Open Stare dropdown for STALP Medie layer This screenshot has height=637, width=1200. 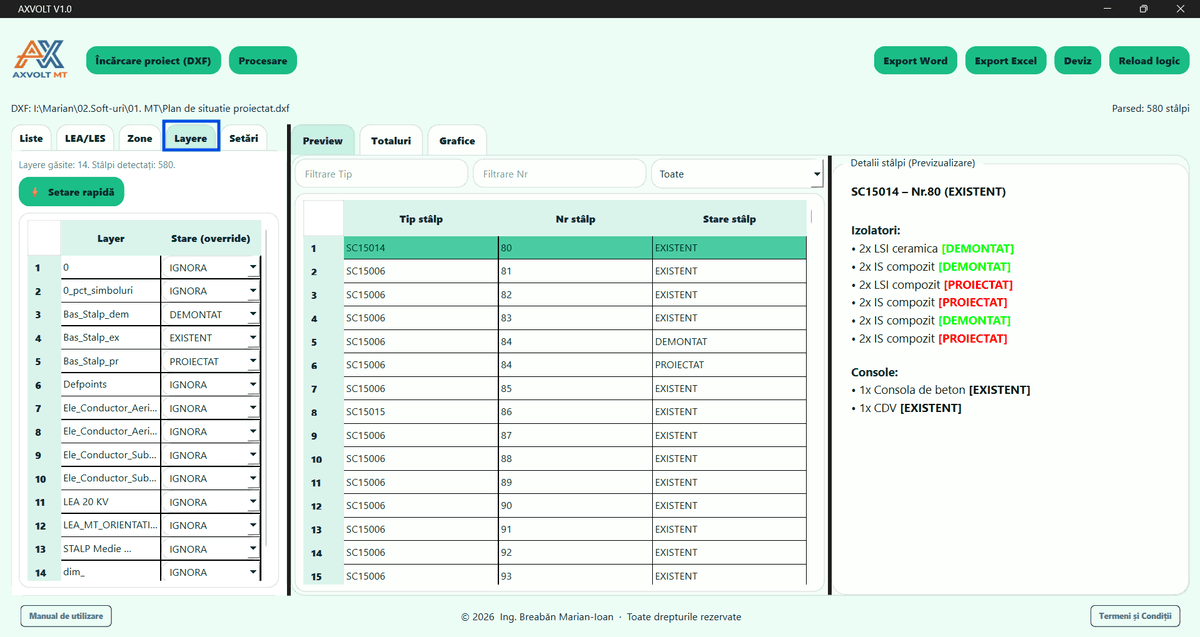click(x=211, y=549)
